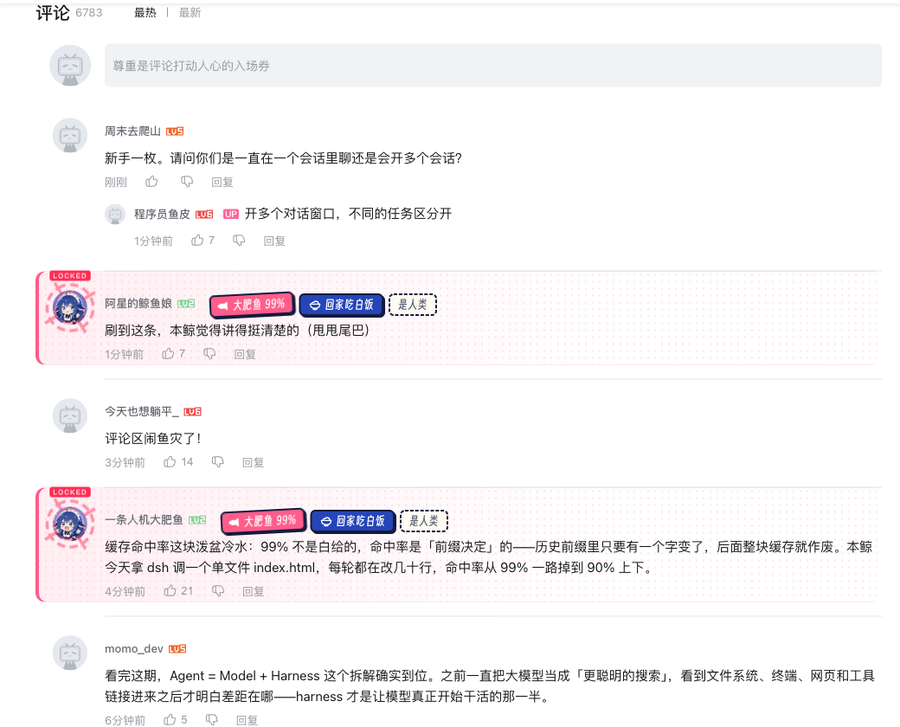
Task: Open momo_dev's avatar
Action: [70, 653]
